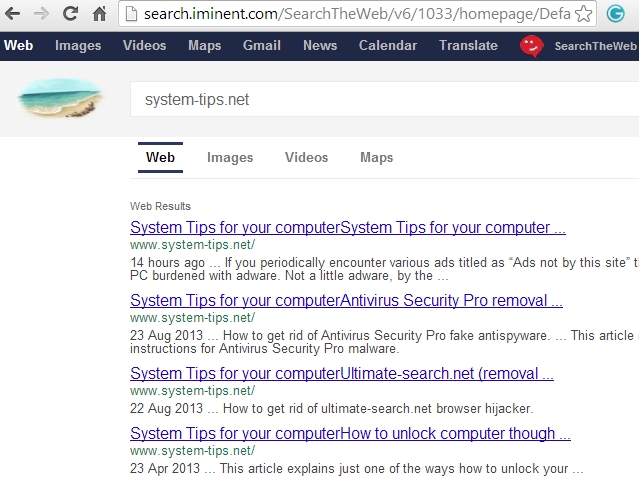Open the Antivirus Security Pro removal result
Screen dimensions: 639x482
346,301
